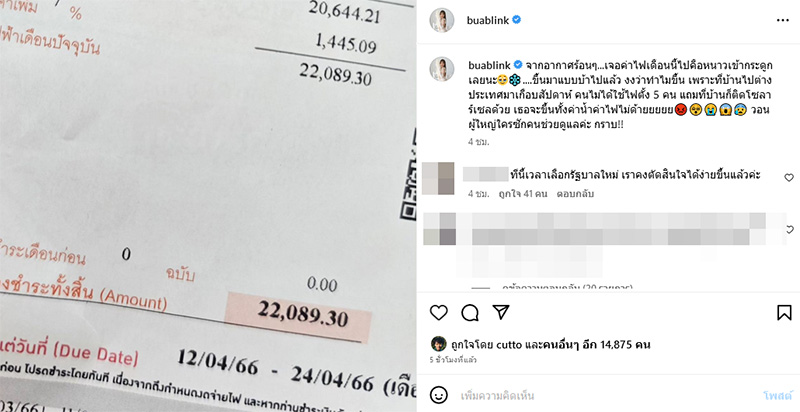
Task: Click first commenter's blurred avatar
Action: pos(438,178)
